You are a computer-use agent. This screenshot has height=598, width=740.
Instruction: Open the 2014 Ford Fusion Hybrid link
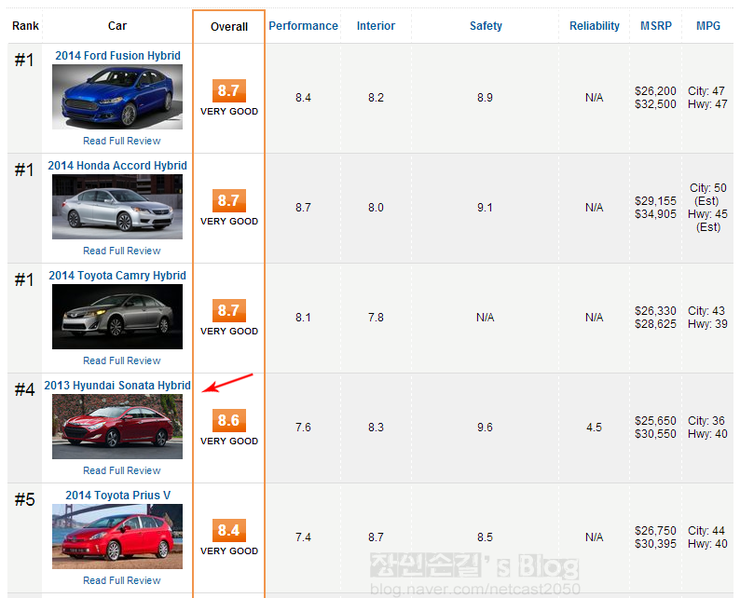click(x=118, y=56)
